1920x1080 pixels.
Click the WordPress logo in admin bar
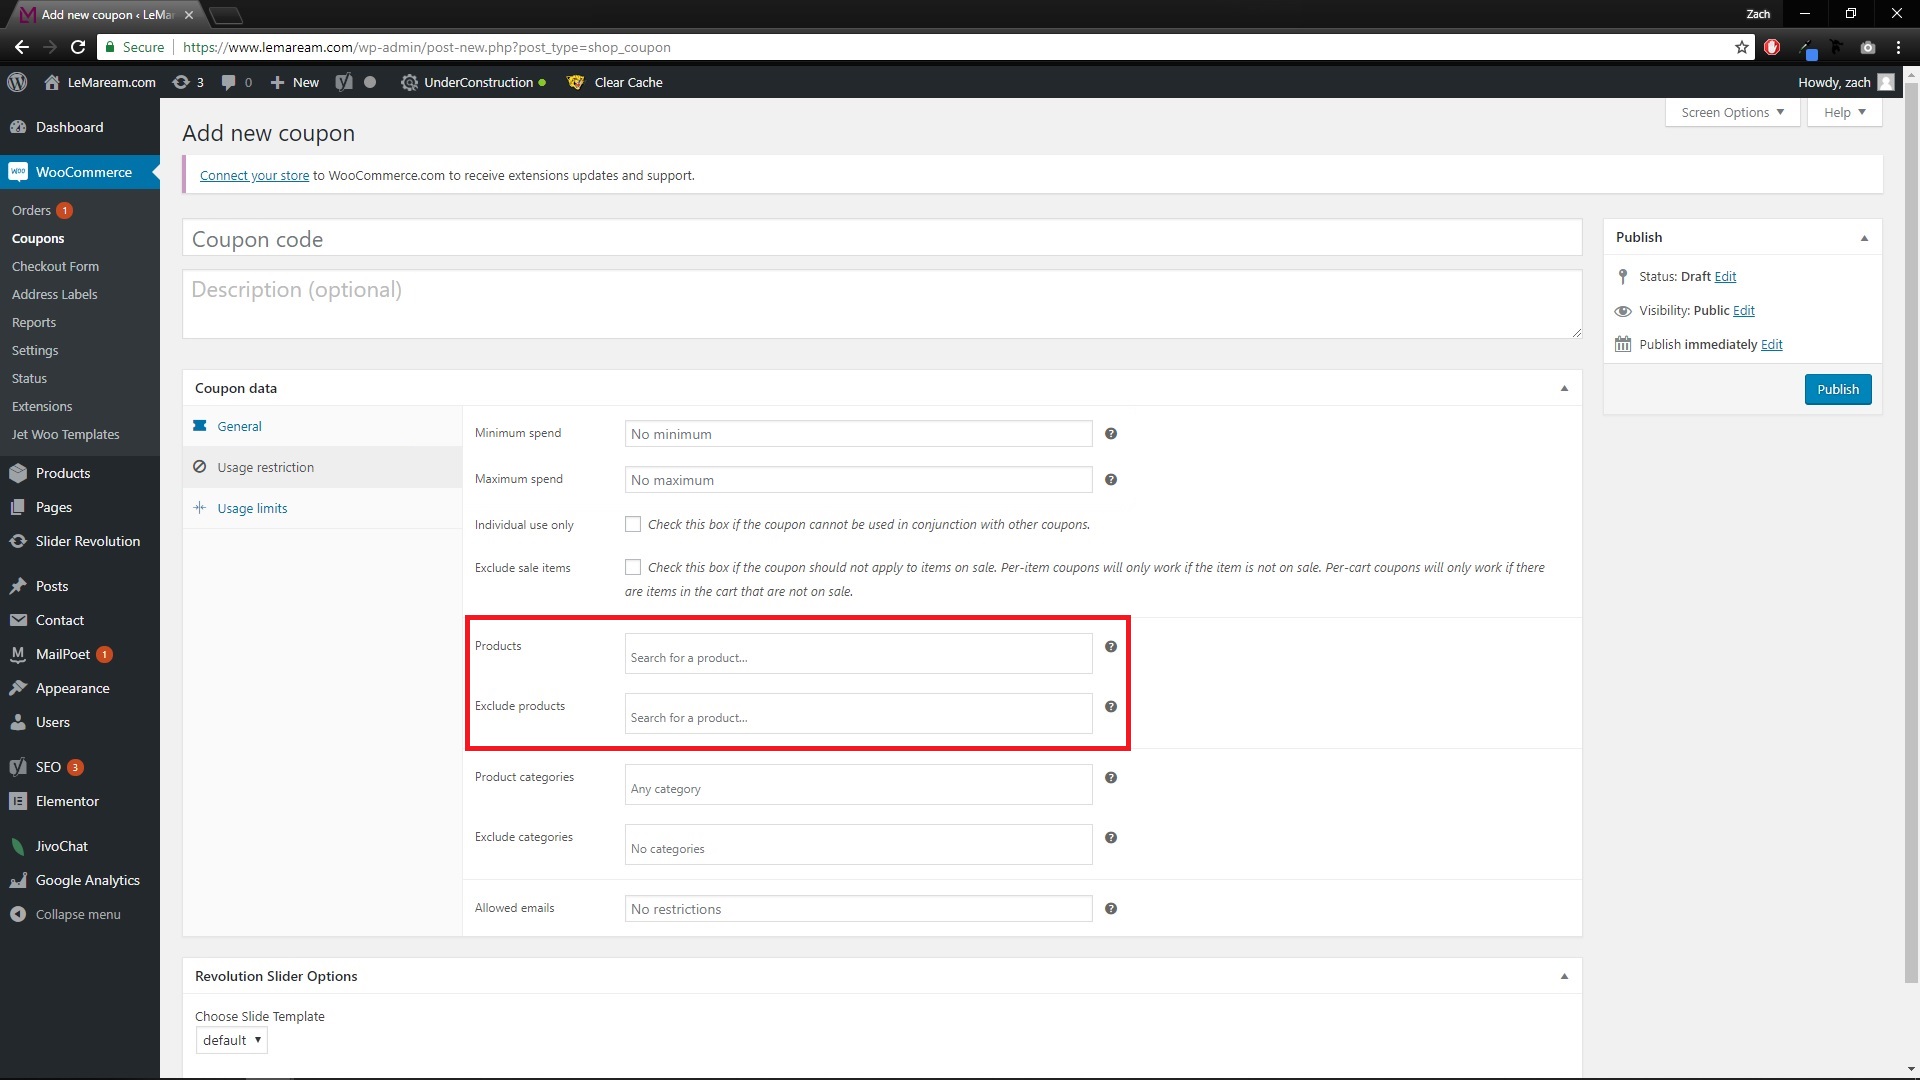[17, 82]
